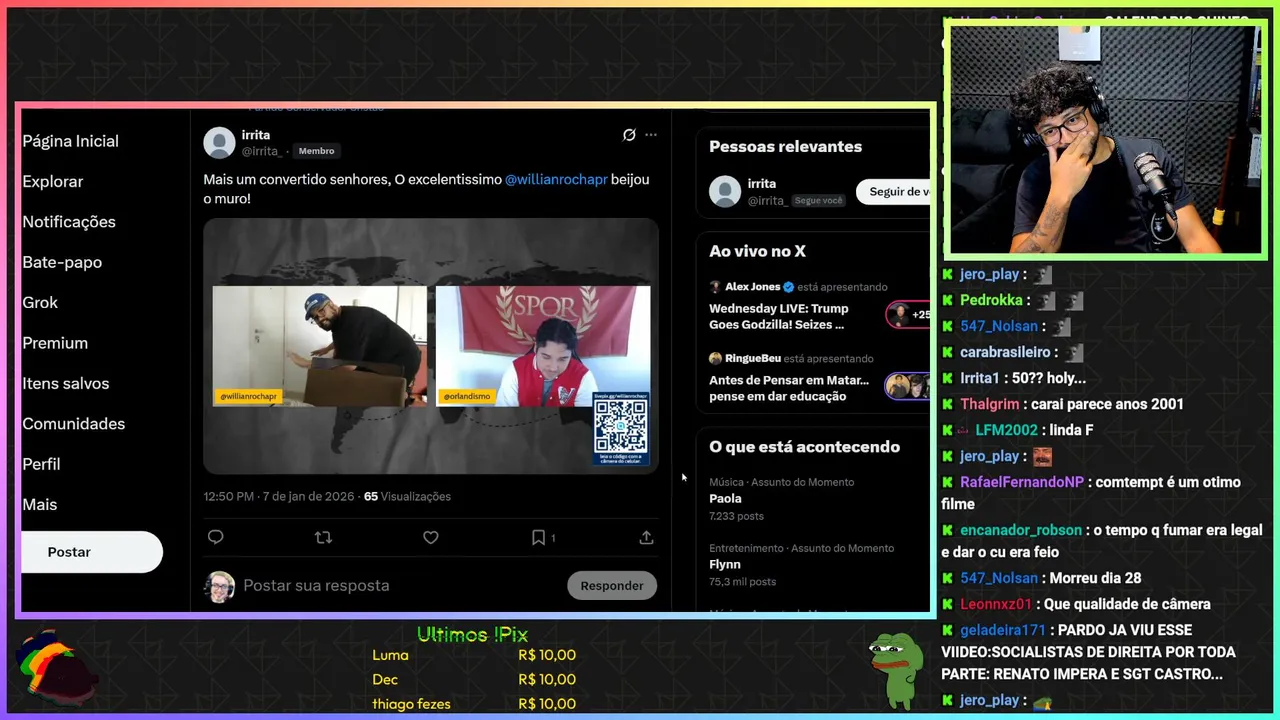Click the O que está acontecendo heading
Screen dimensions: 1280x720
[x=804, y=447]
